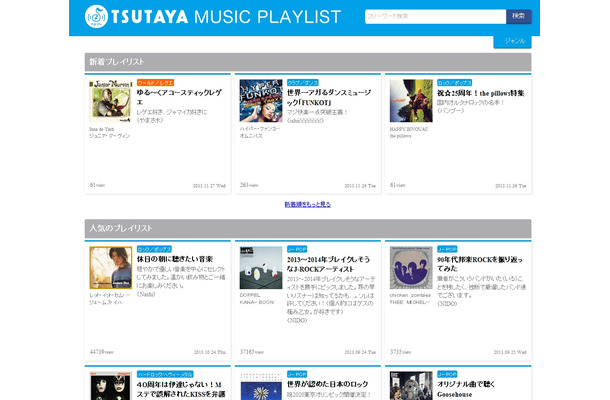This screenshot has width=610, height=400.
Task: Open the ゆる〜くアコースティックレゲエ playlist title
Action: (x=179, y=97)
